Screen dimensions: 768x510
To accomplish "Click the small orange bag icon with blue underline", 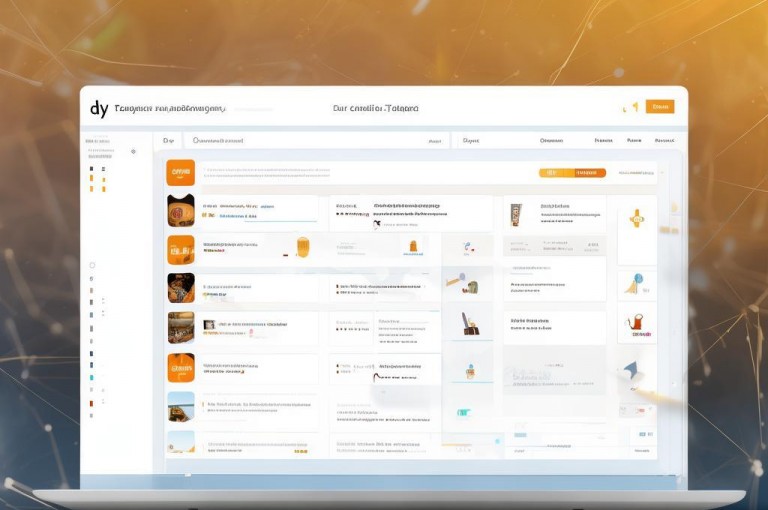I will (413, 248).
